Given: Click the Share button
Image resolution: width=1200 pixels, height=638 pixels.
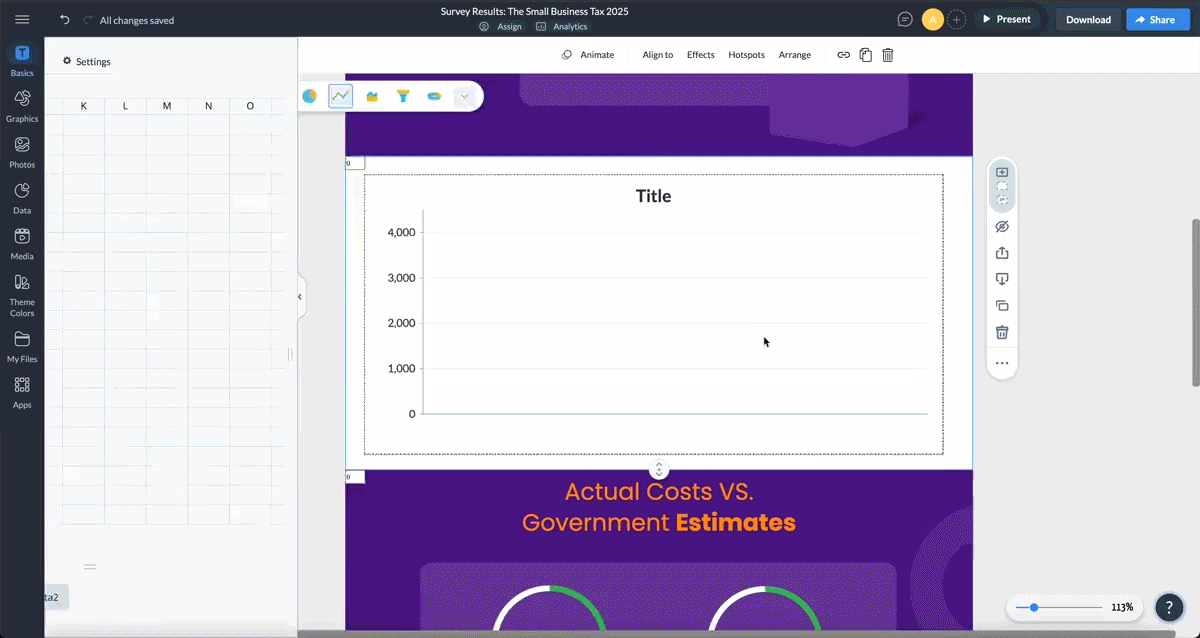Looking at the screenshot, I should (x=1157, y=18).
